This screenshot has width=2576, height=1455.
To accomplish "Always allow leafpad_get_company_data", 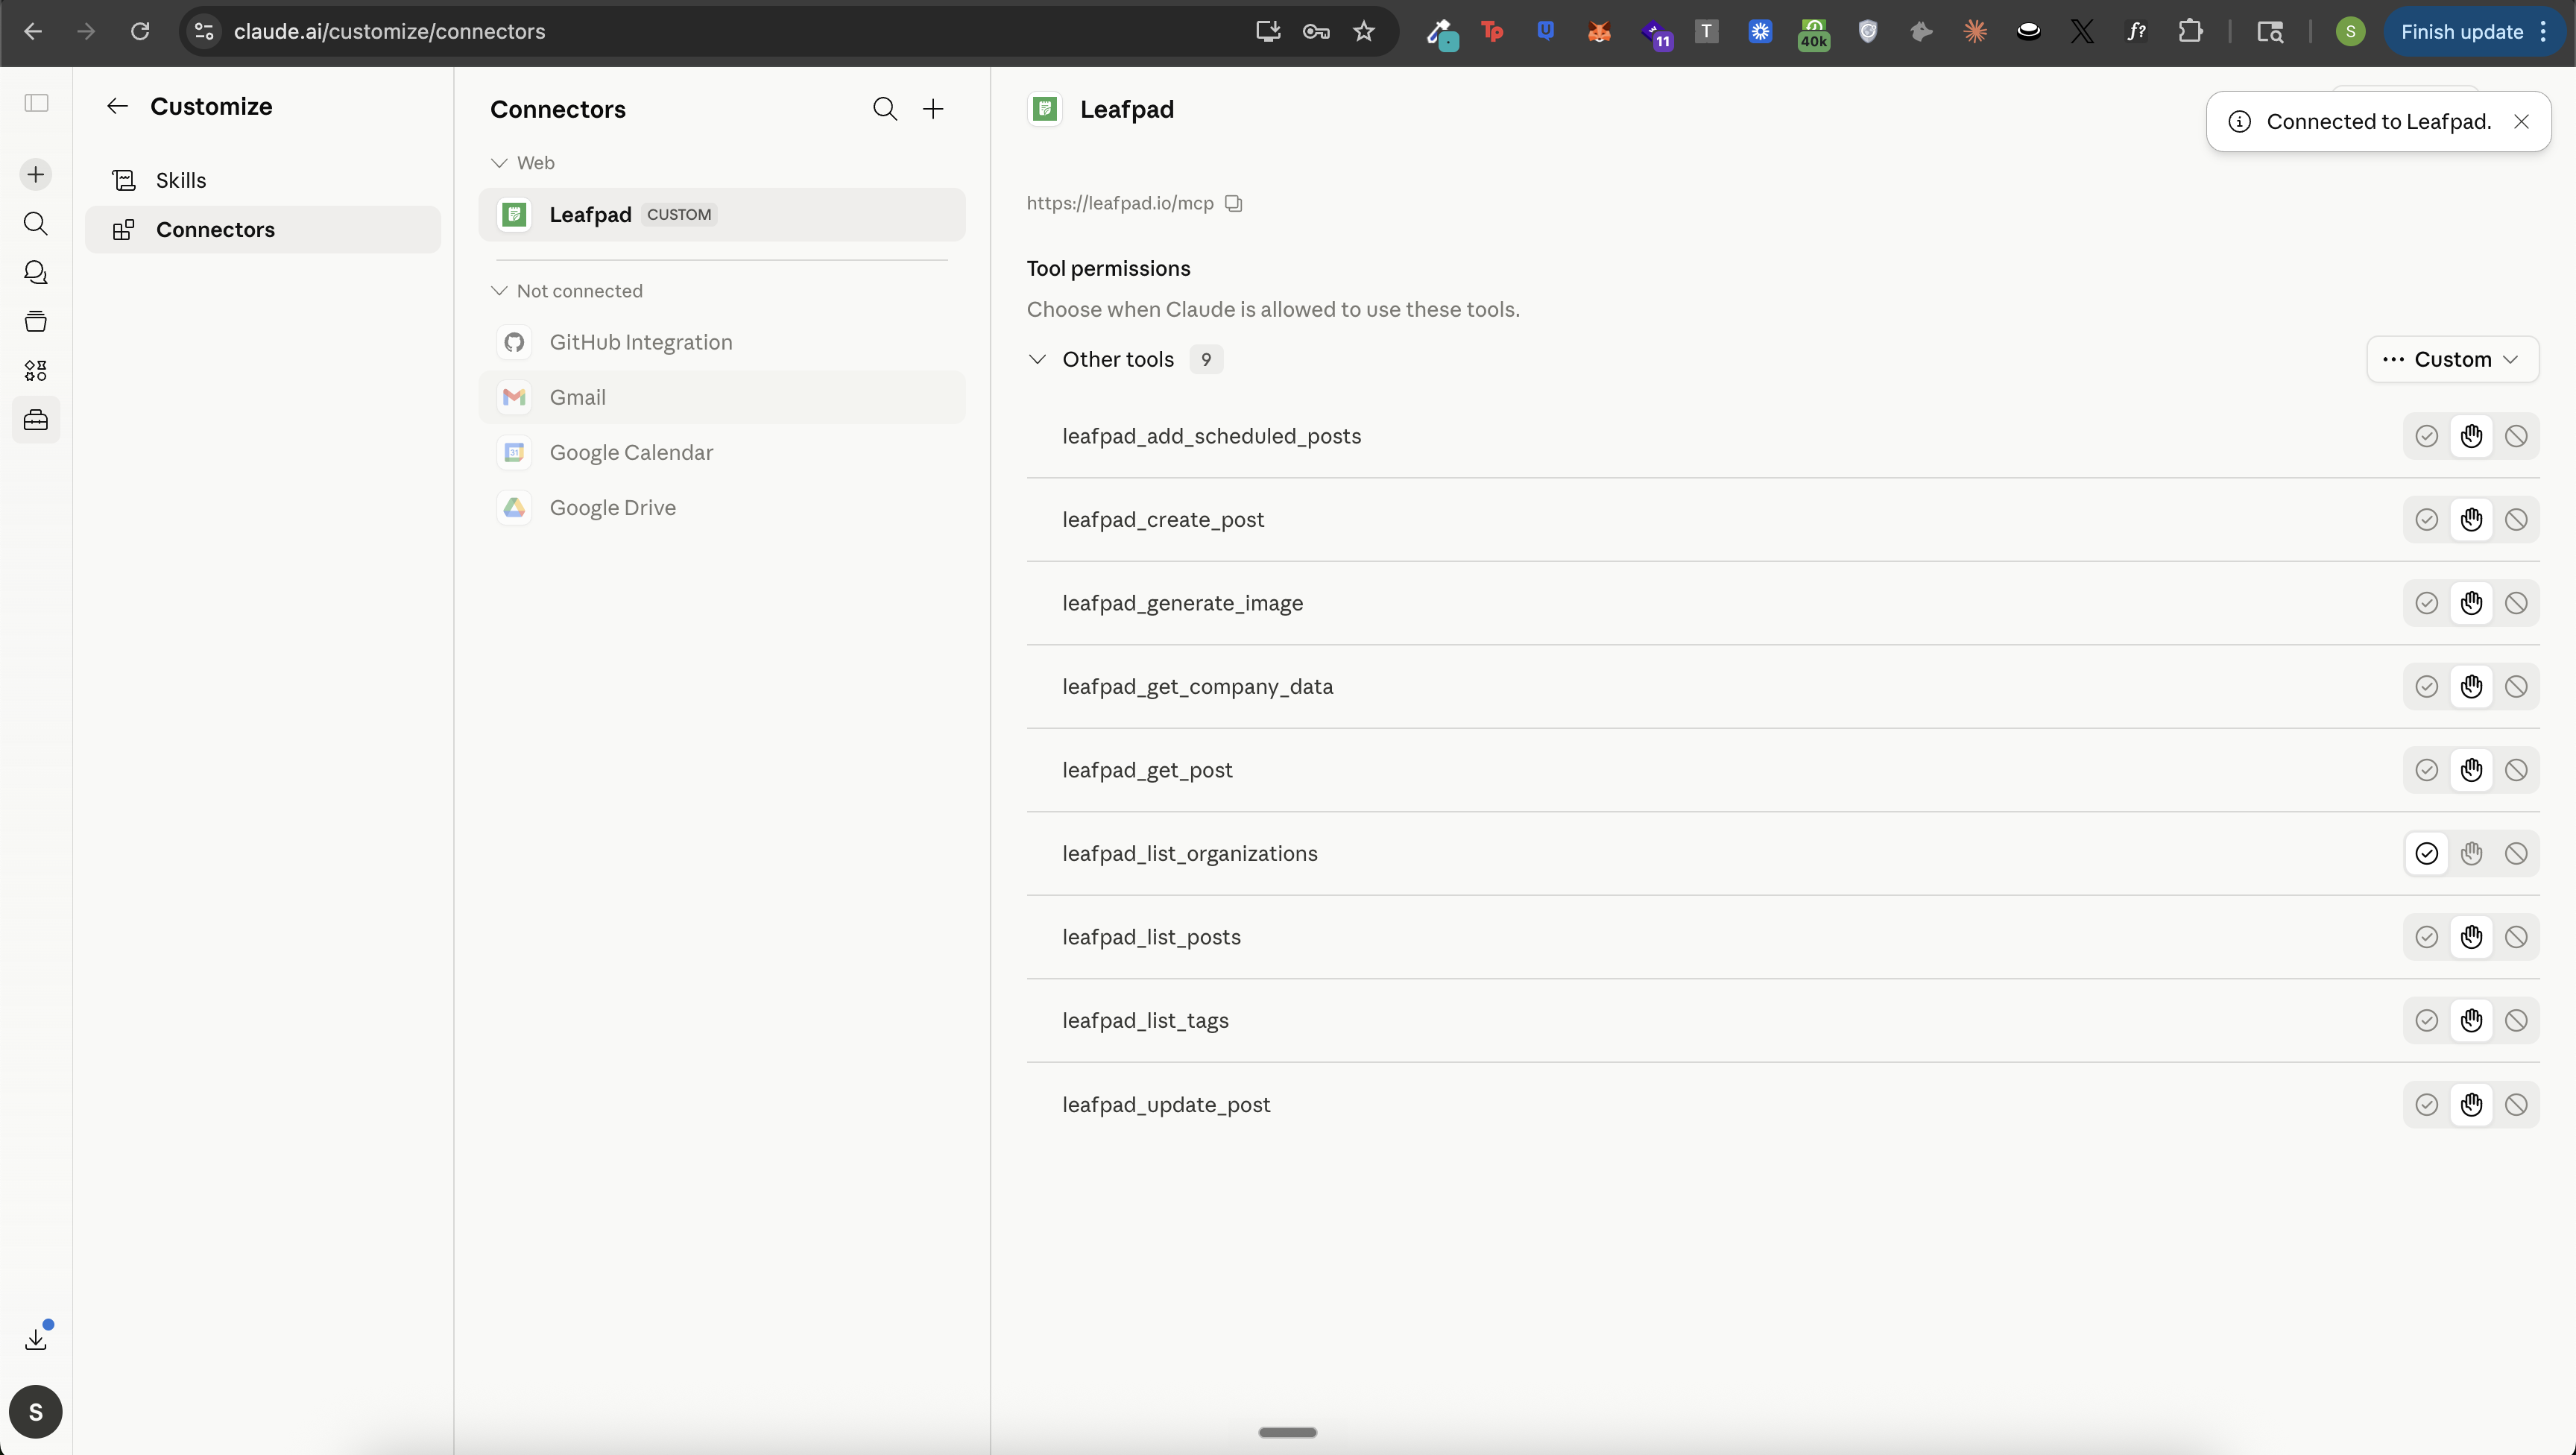I will coord(2426,687).
